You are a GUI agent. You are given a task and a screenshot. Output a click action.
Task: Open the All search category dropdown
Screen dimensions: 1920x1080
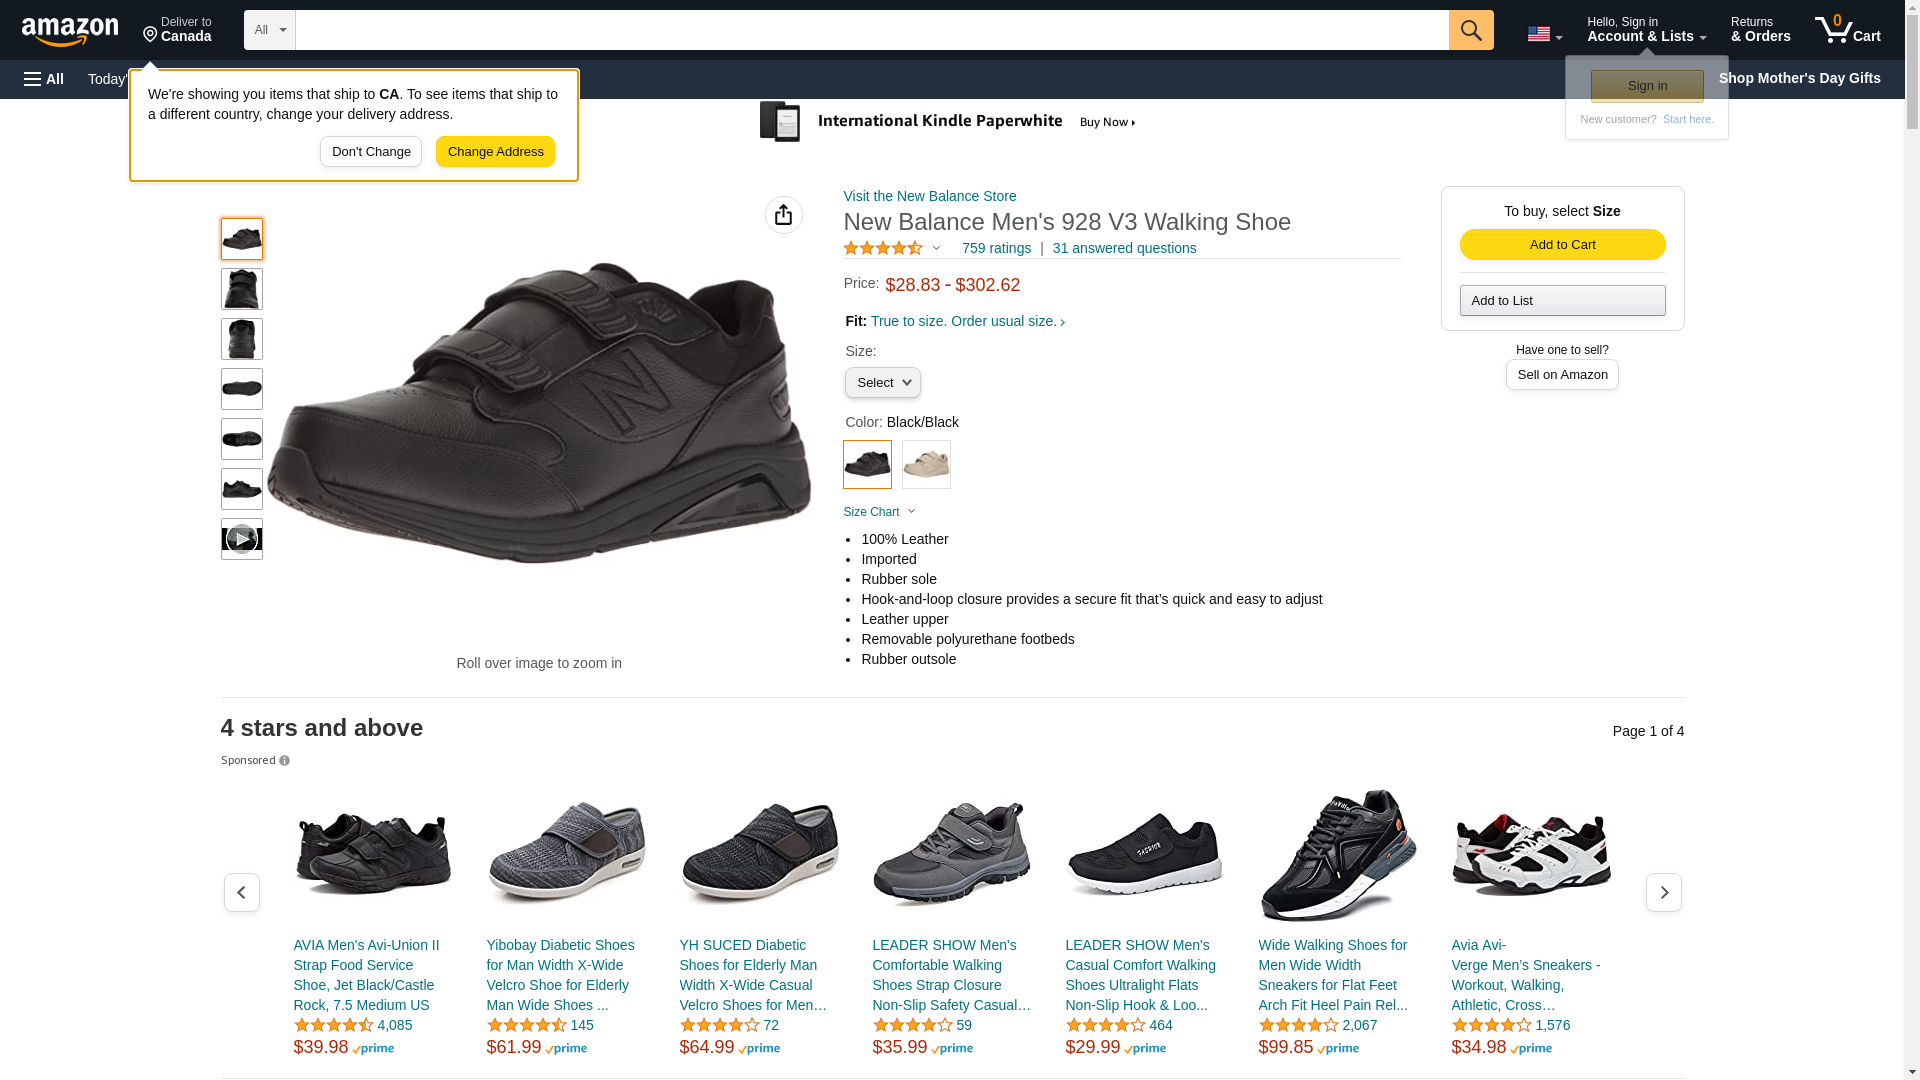(269, 30)
